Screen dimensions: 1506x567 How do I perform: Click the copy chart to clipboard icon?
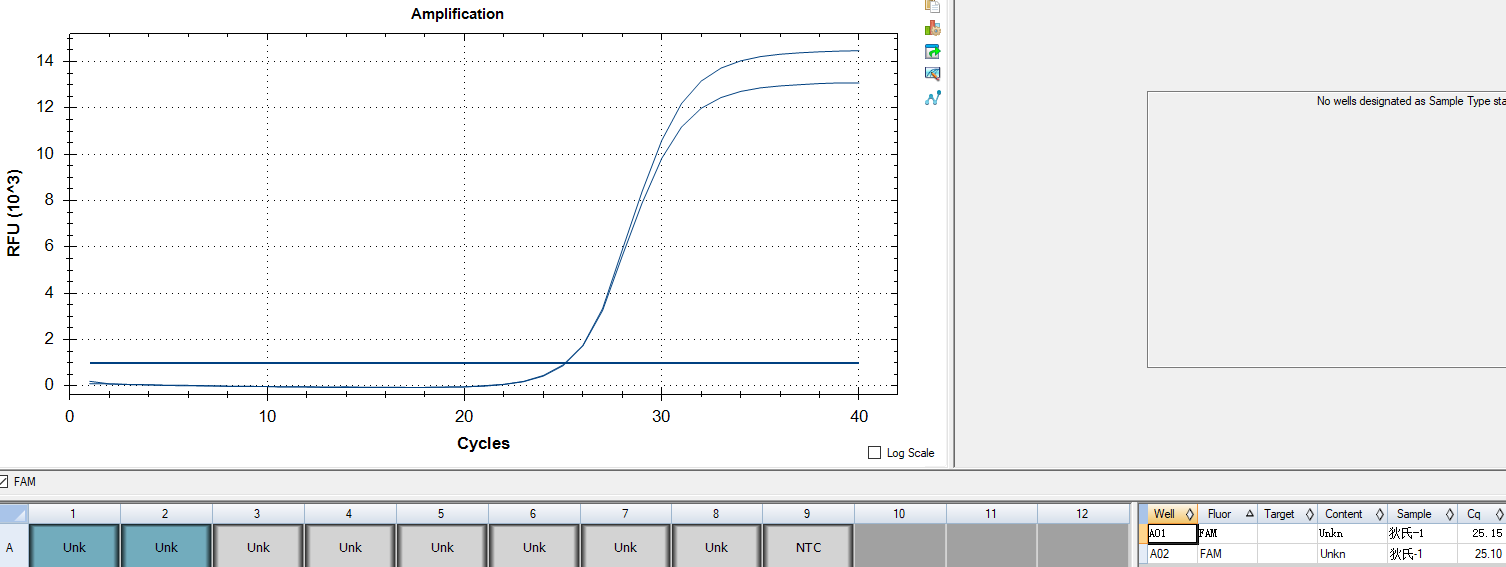coord(932,5)
